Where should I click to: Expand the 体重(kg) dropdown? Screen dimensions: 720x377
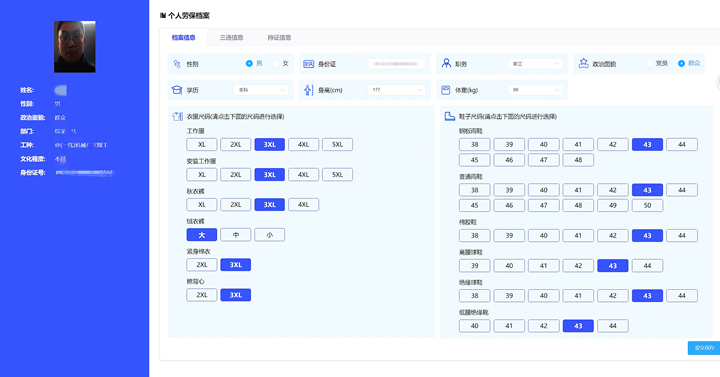535,90
